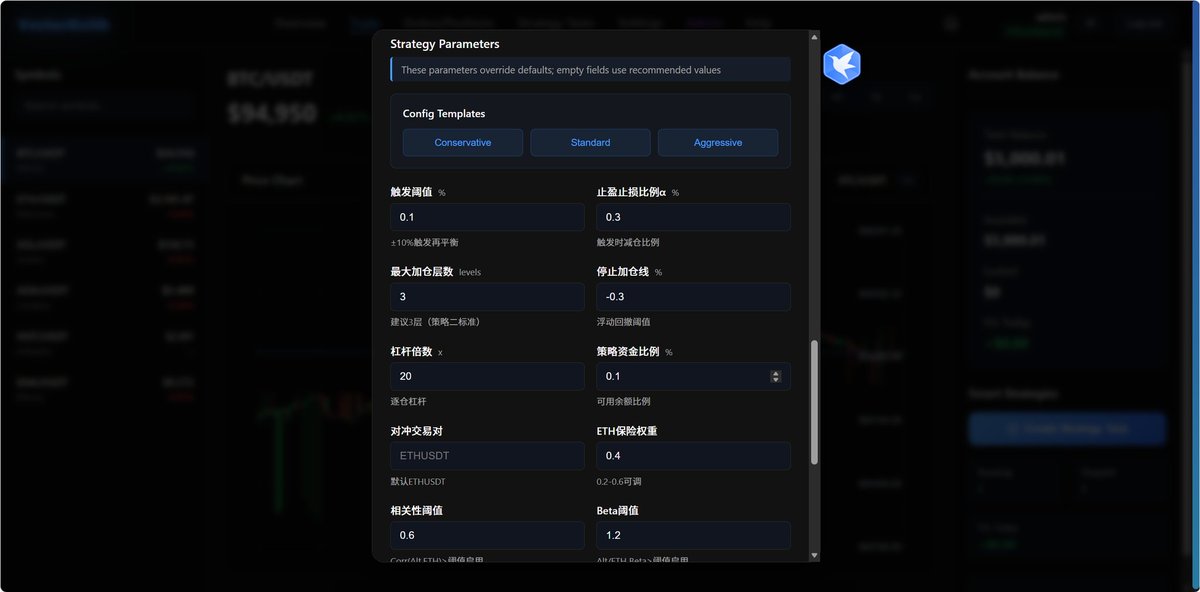
Task: Click the 杠杆倍数 field label
Action: [411, 351]
